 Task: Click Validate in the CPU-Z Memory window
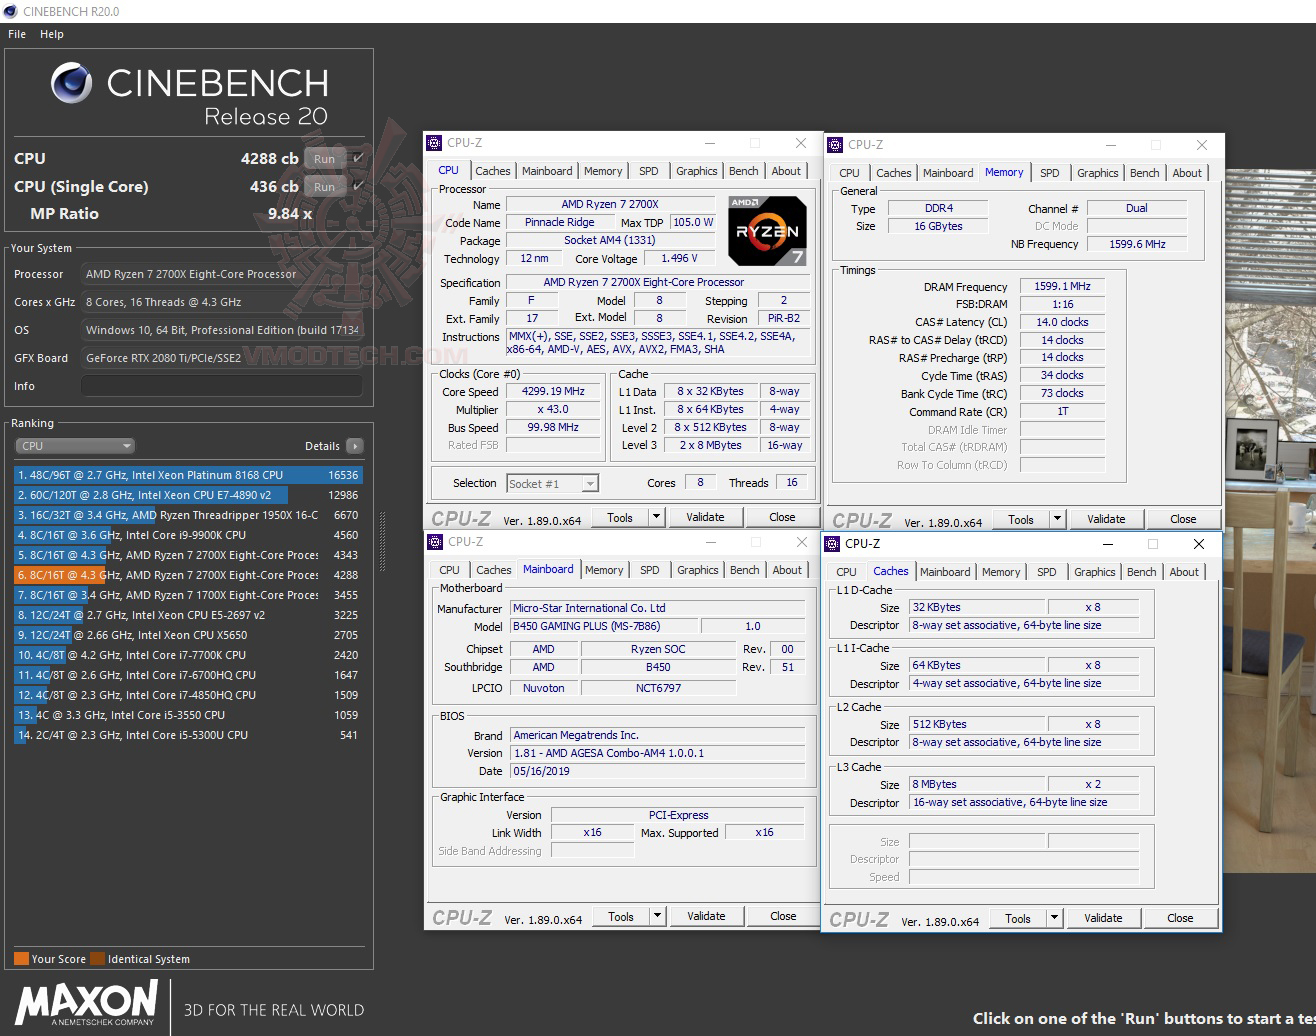tap(1105, 518)
